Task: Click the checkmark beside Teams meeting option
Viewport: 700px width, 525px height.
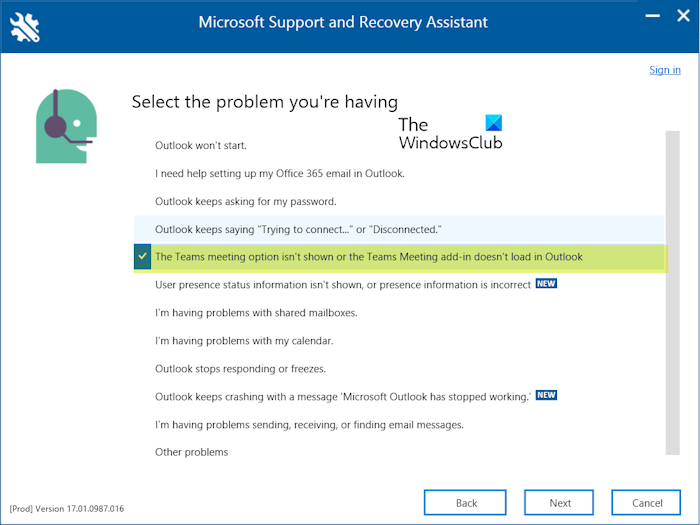Action: click(x=142, y=257)
